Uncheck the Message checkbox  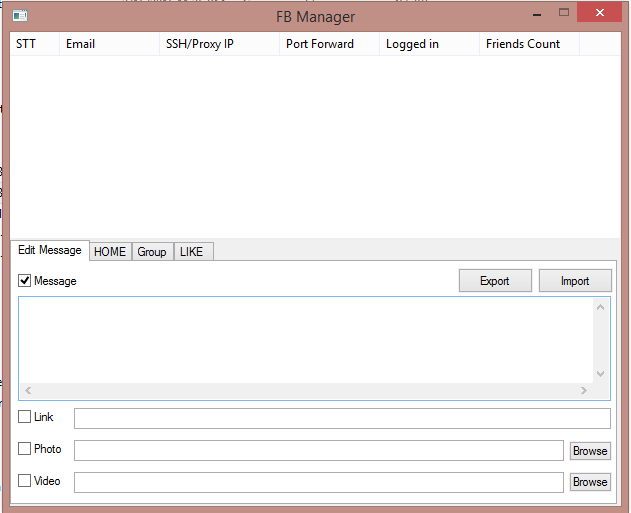(x=25, y=280)
